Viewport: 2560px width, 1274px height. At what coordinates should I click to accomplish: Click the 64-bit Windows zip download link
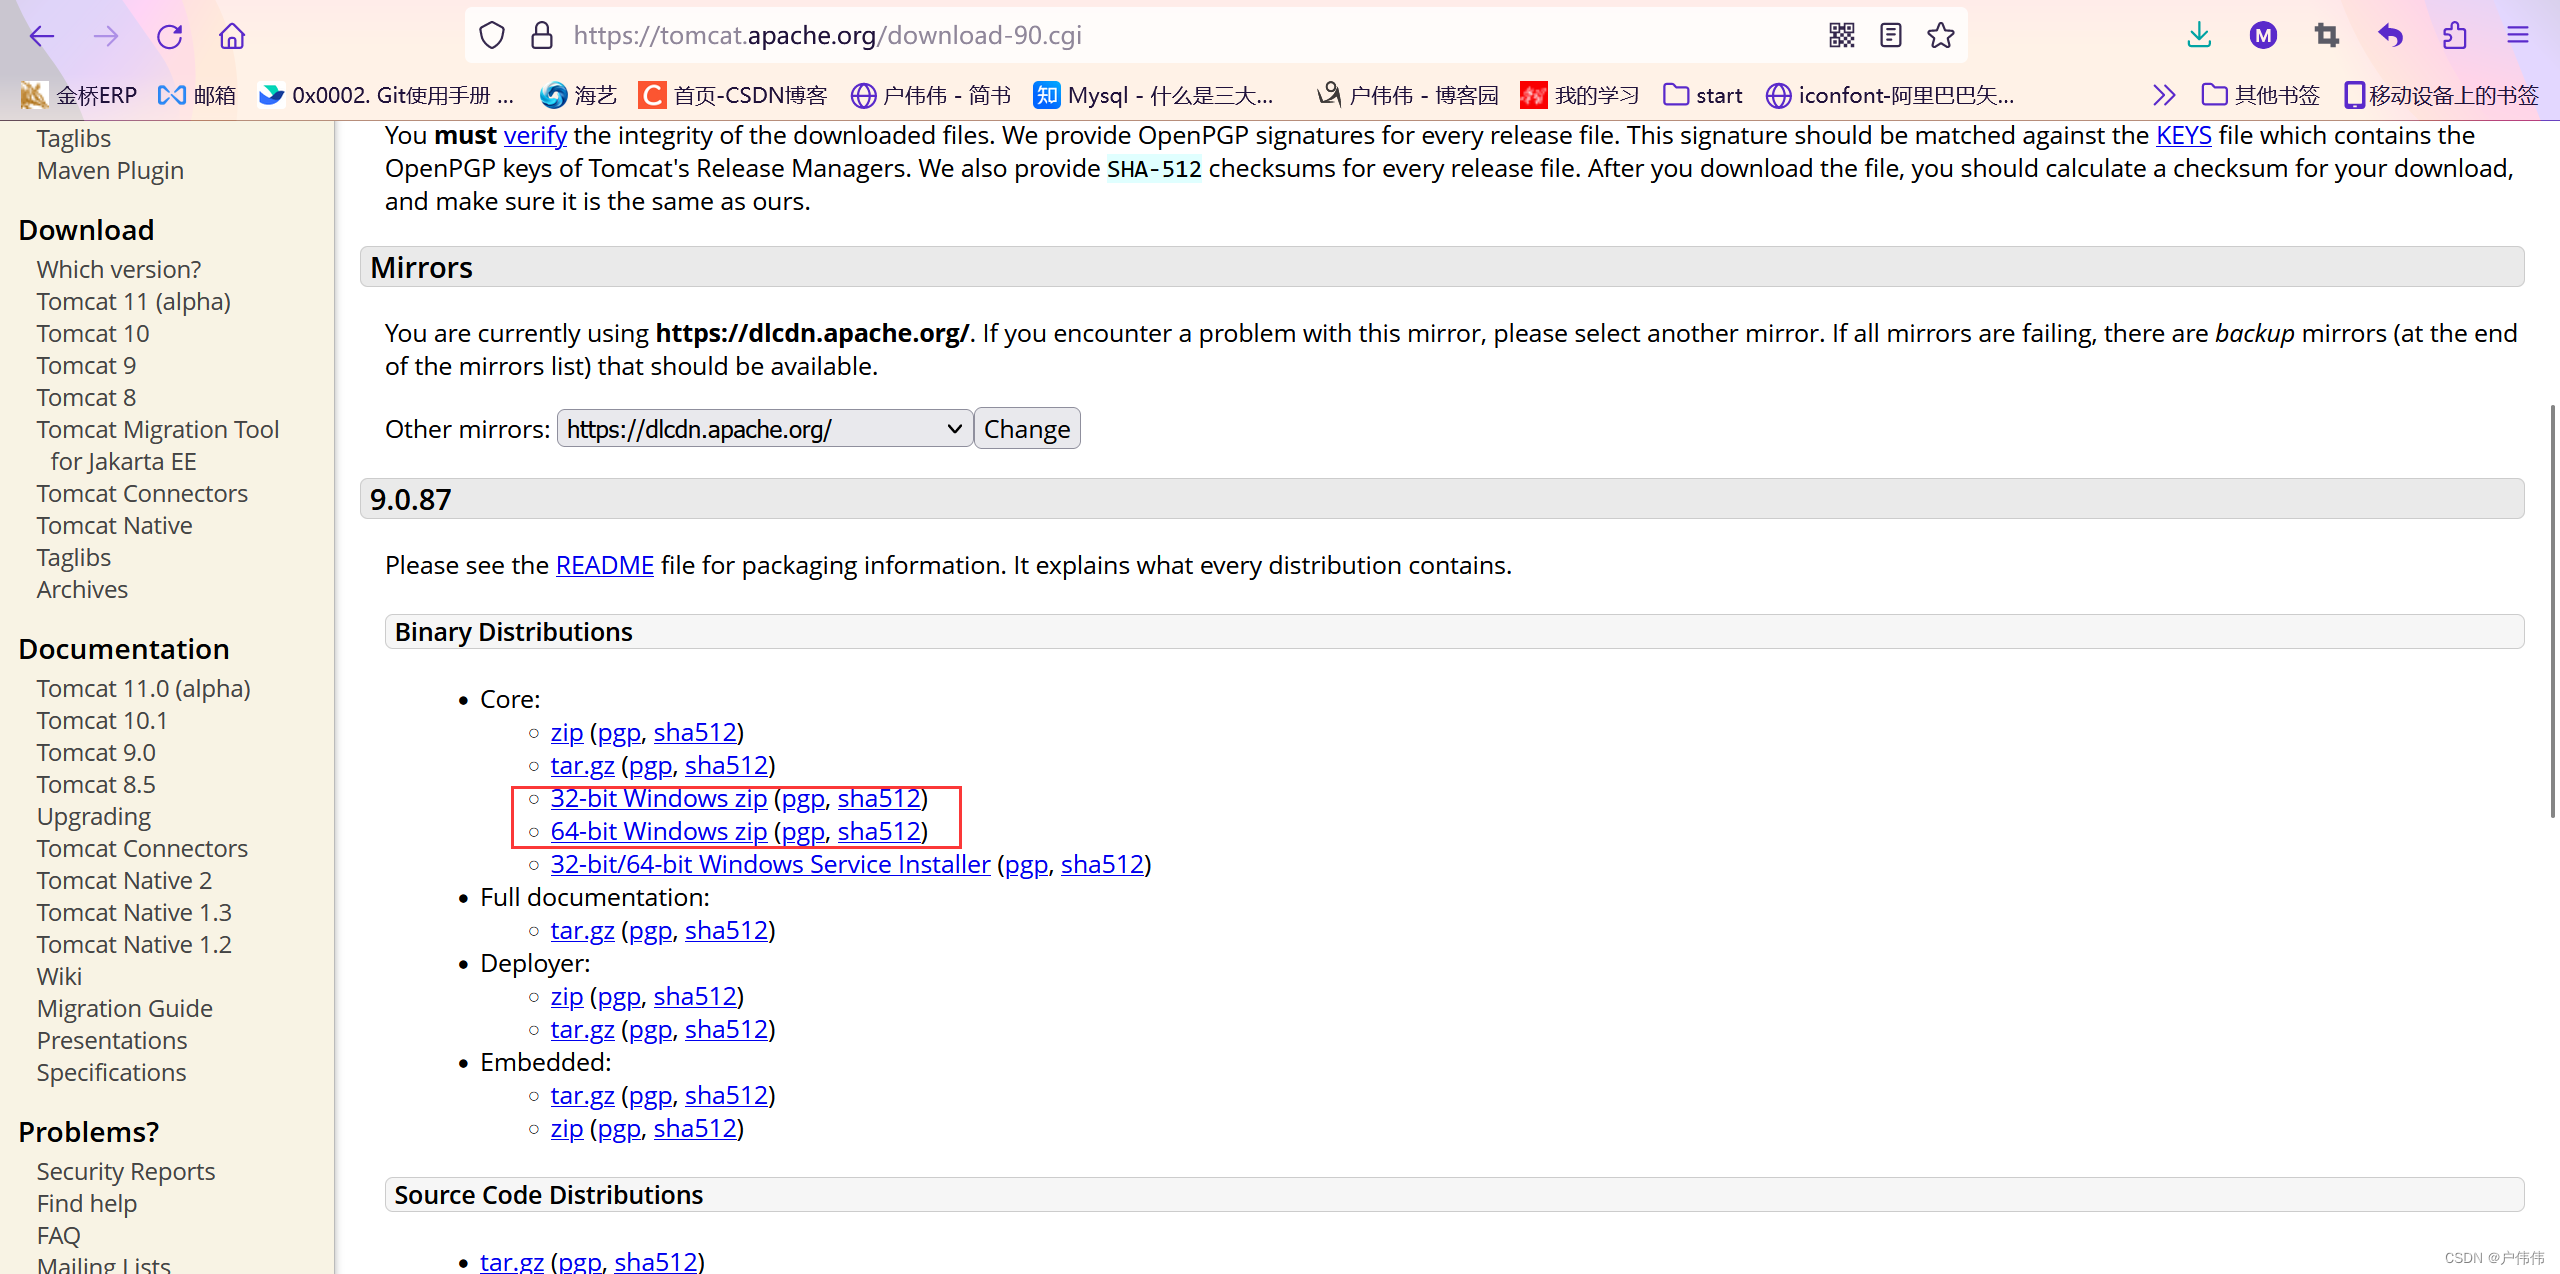(660, 831)
